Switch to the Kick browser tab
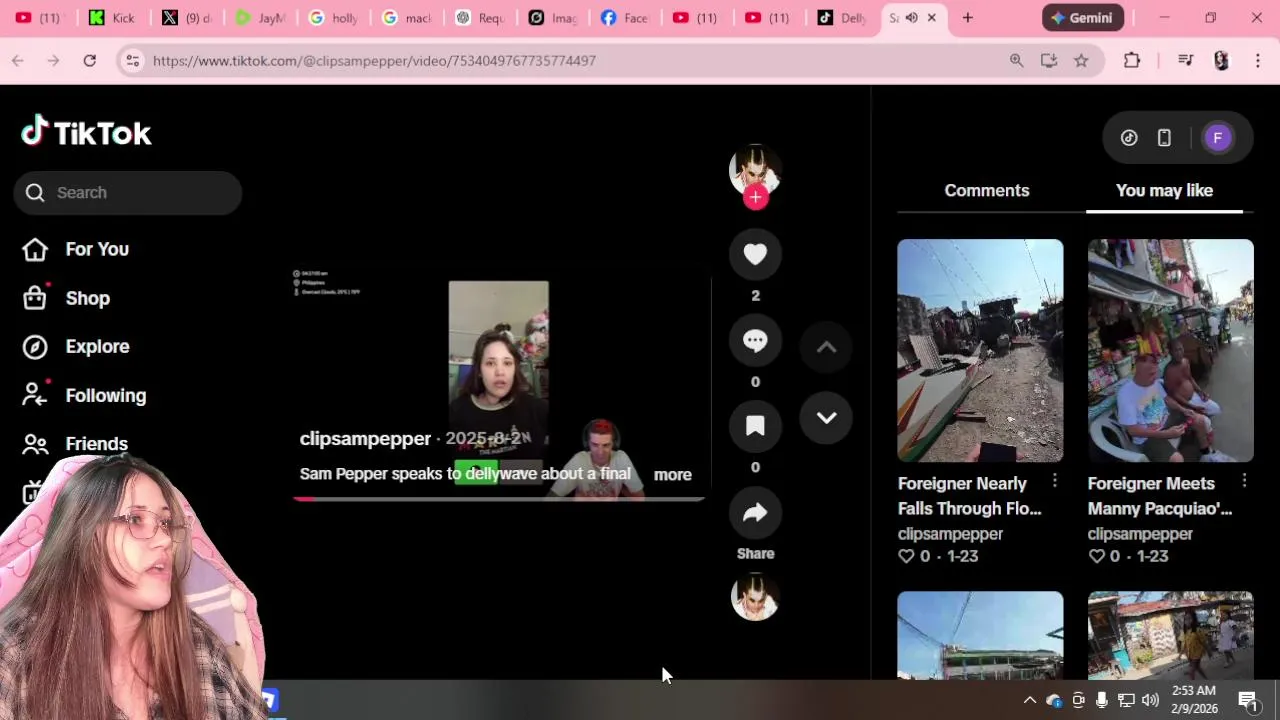1280x720 pixels. pyautogui.click(x=111, y=18)
